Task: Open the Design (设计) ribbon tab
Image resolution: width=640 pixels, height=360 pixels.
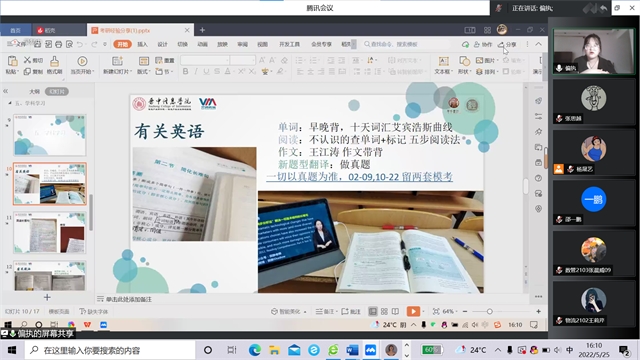Action: tap(162, 44)
